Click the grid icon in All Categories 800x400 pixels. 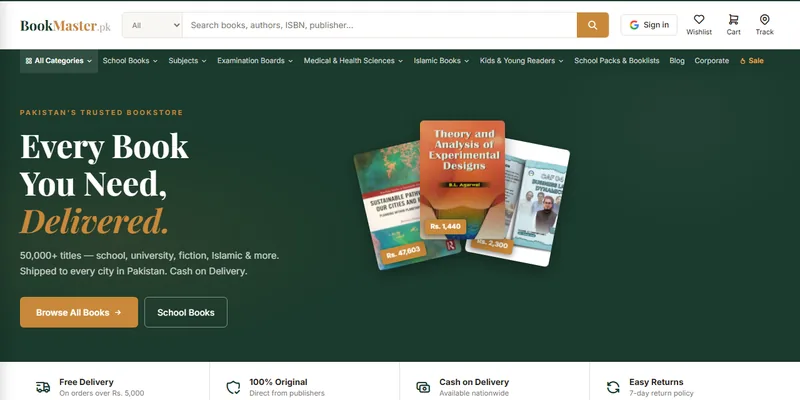(x=29, y=61)
